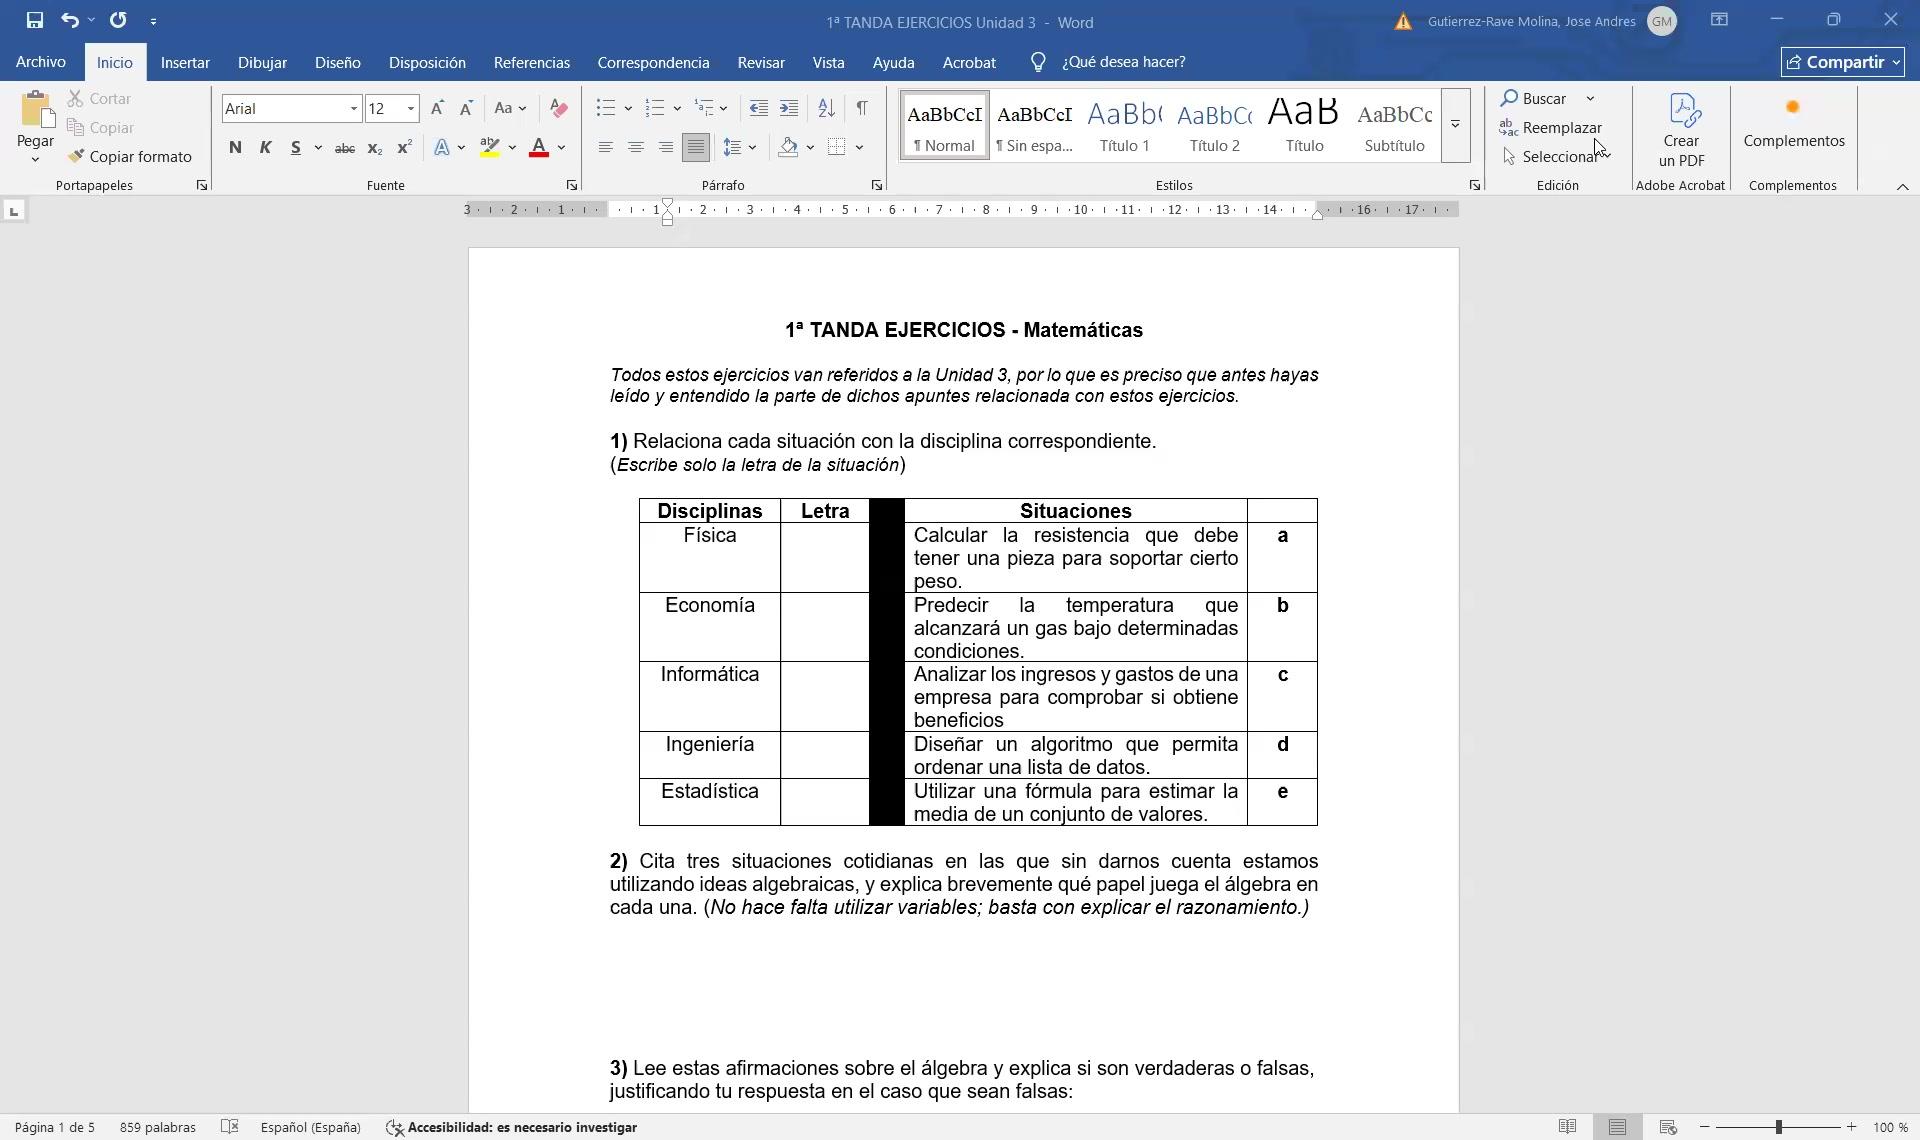Expand the styles gallery arrow

click(1455, 125)
